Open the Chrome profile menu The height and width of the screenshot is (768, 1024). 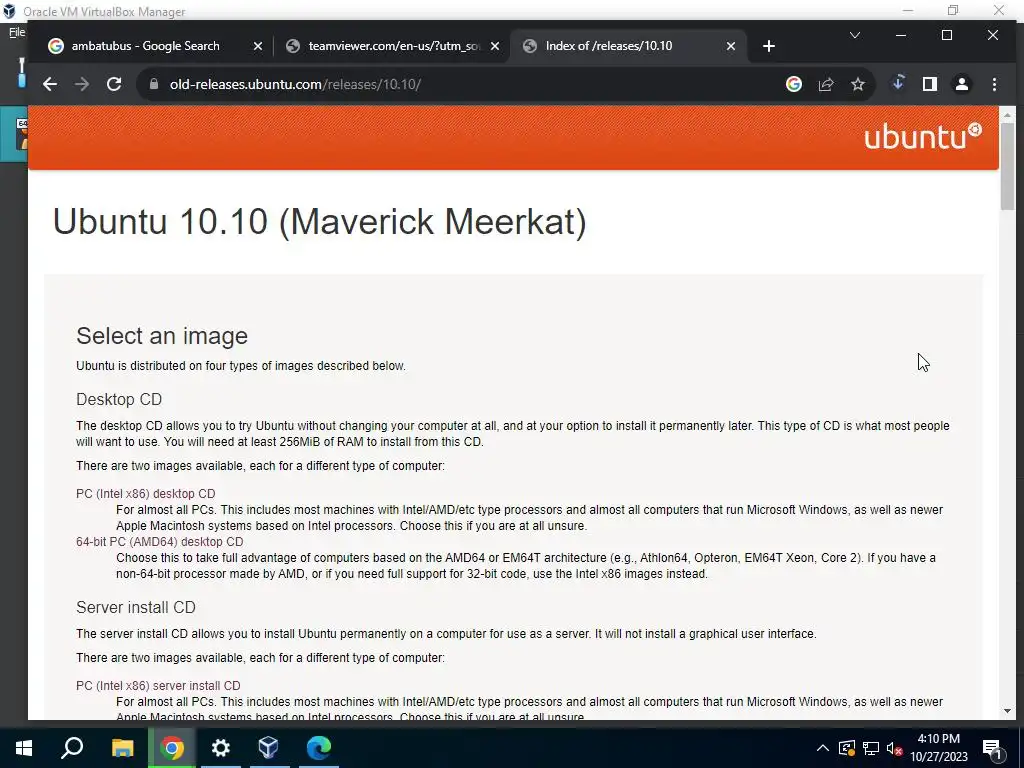point(962,84)
